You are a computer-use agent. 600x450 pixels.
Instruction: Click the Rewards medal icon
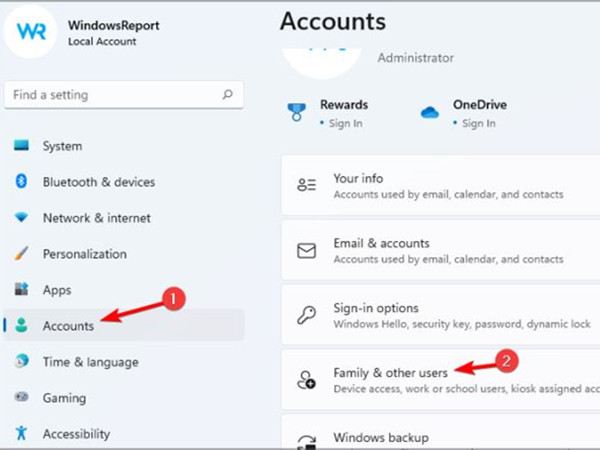pyautogui.click(x=296, y=112)
